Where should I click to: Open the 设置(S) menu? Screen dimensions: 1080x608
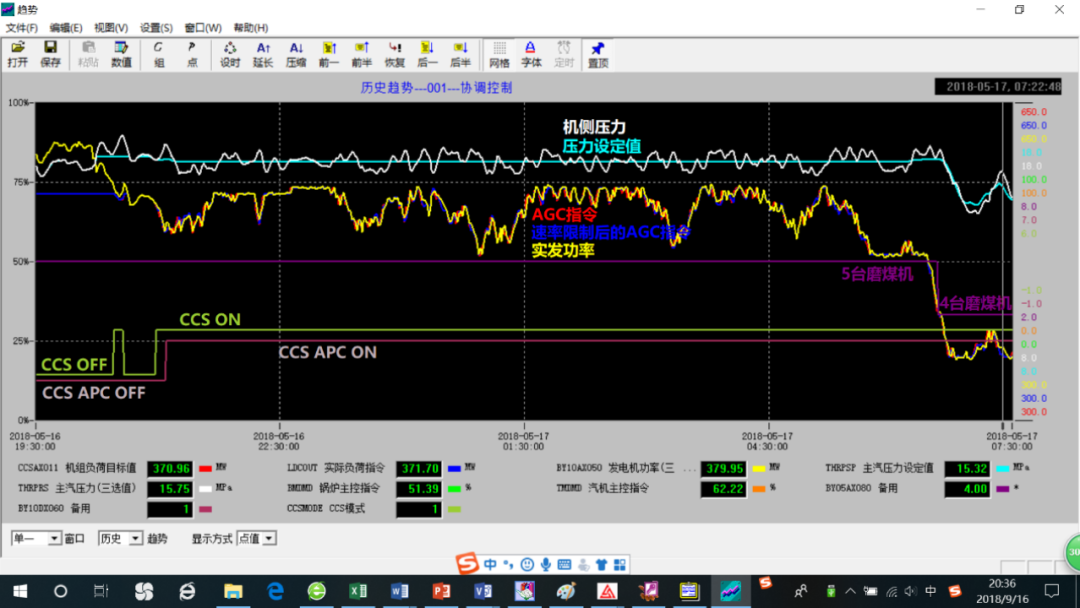(156, 28)
